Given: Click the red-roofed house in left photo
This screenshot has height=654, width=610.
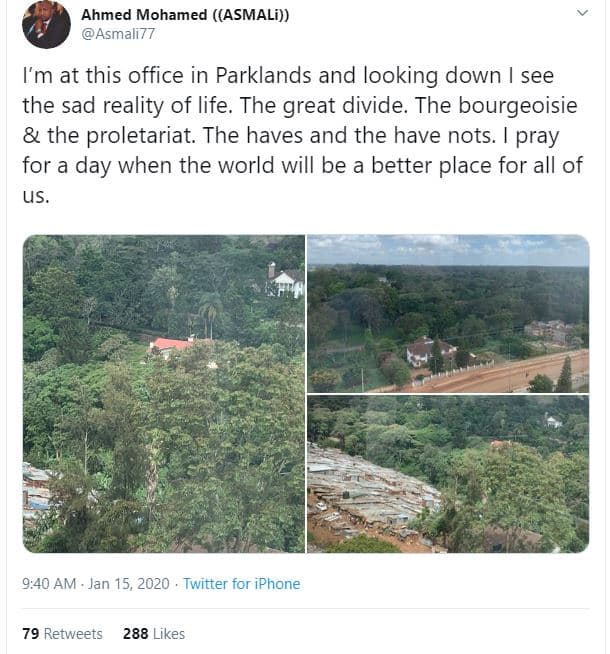Looking at the screenshot, I should 172,346.
